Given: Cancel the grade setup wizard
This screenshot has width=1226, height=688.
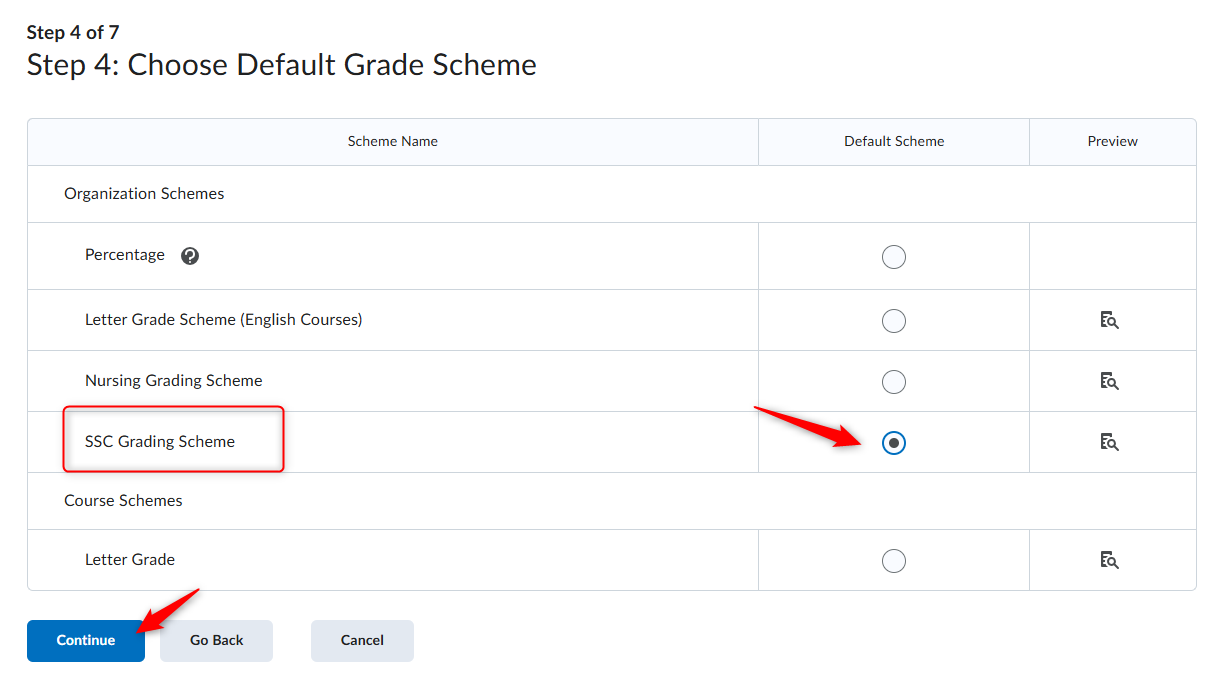Looking at the screenshot, I should (x=362, y=641).
